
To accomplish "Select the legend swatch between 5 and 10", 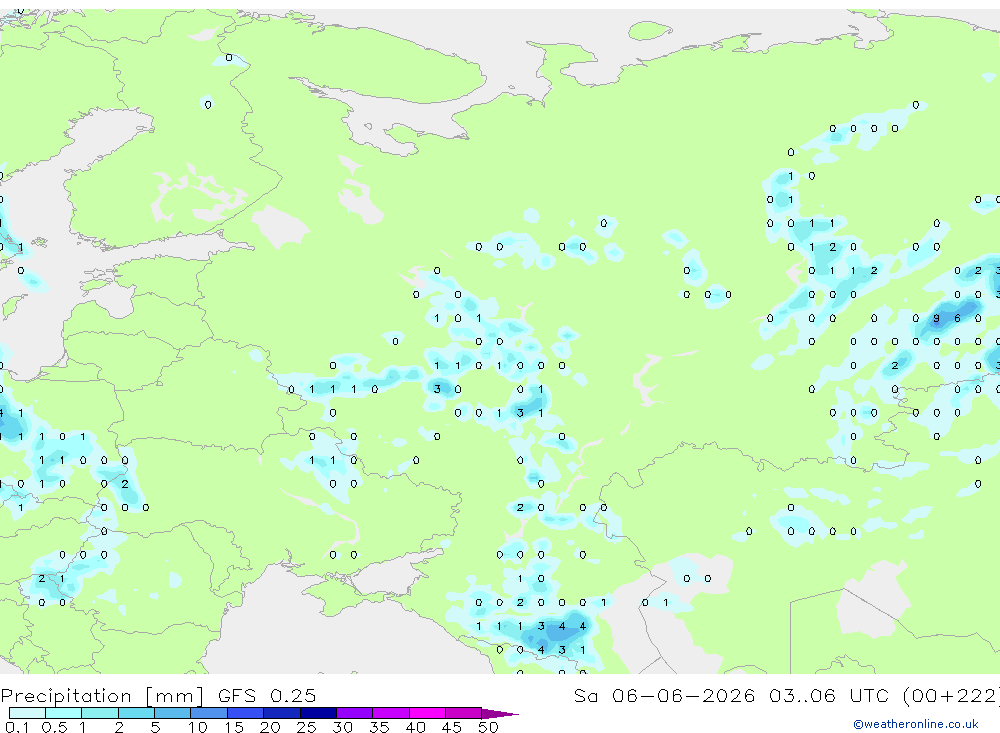I will [172, 713].
